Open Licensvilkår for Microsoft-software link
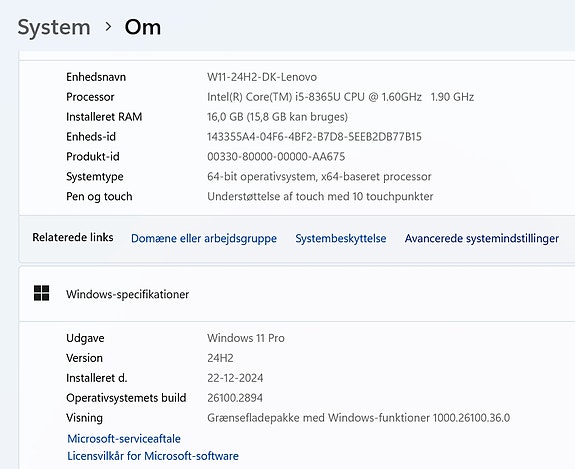The height and width of the screenshot is (469, 575). click(153, 456)
